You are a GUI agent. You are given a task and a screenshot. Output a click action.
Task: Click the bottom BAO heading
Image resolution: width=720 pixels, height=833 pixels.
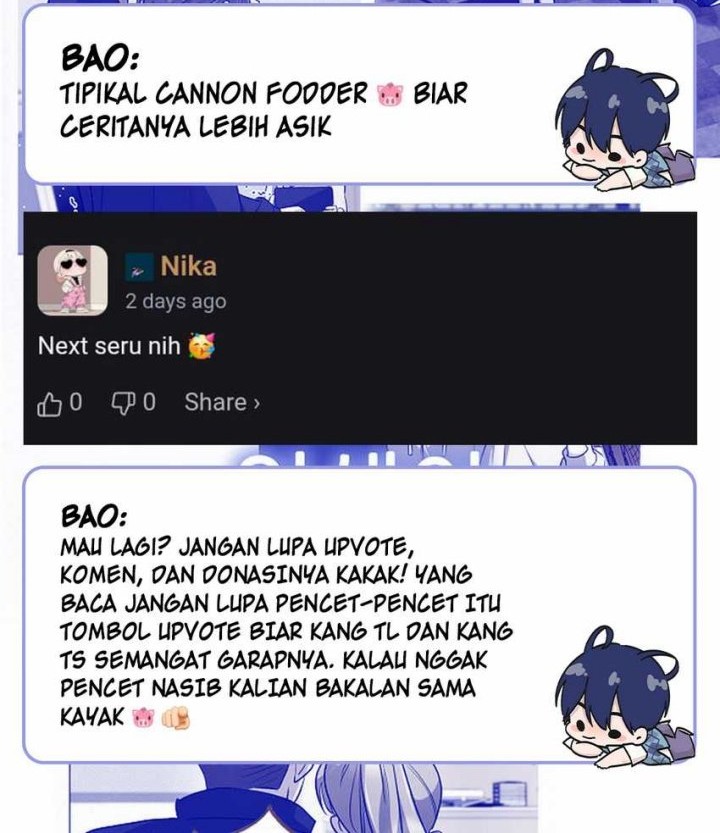pyautogui.click(x=95, y=516)
